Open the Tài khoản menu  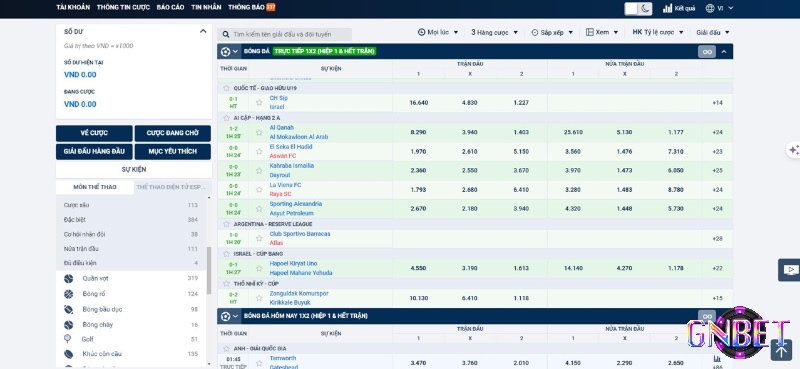pos(73,7)
